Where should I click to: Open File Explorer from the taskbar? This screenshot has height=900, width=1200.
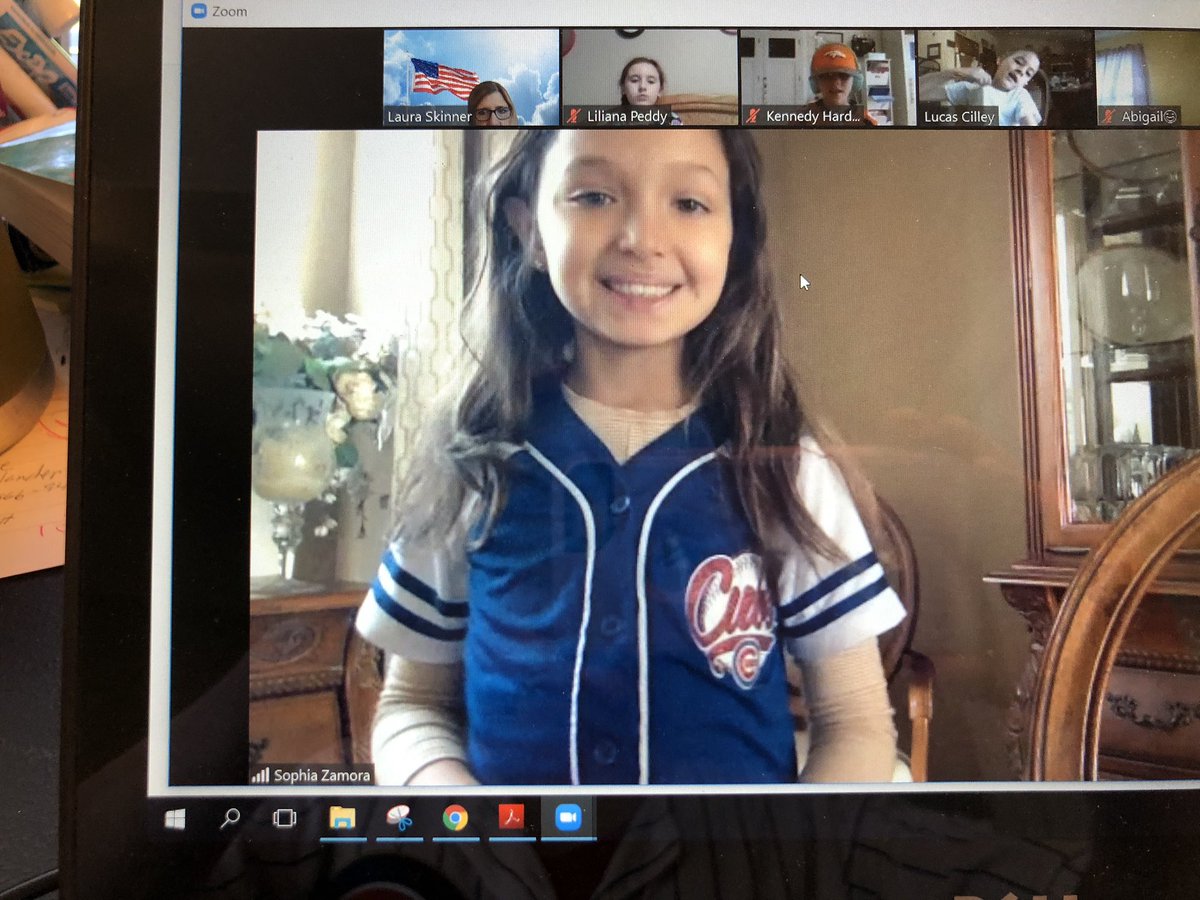click(x=343, y=818)
